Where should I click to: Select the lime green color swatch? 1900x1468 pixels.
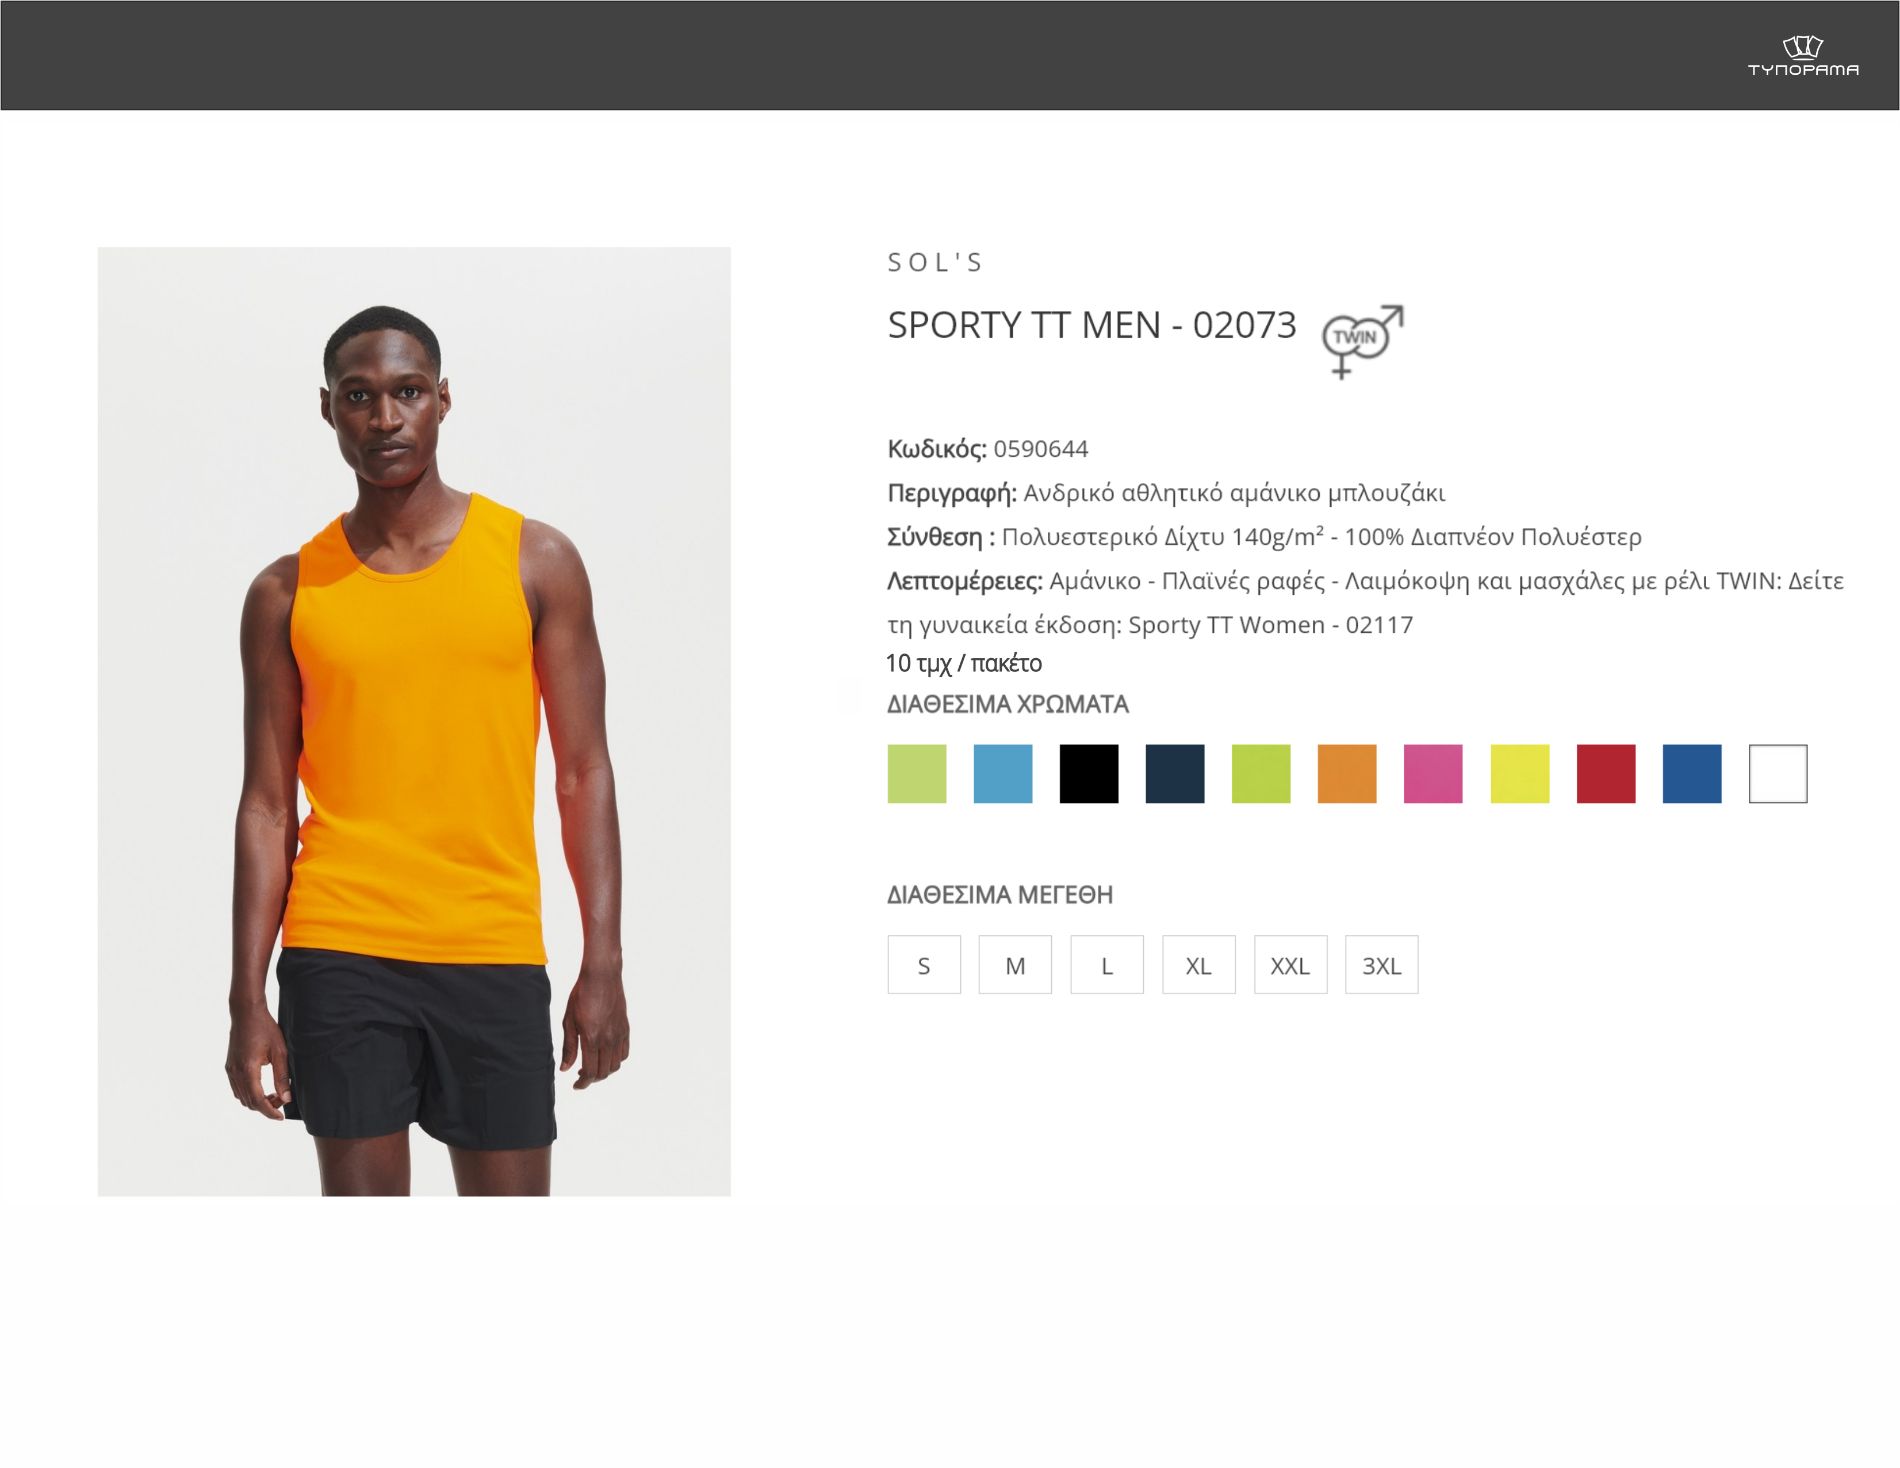[x=1261, y=773]
